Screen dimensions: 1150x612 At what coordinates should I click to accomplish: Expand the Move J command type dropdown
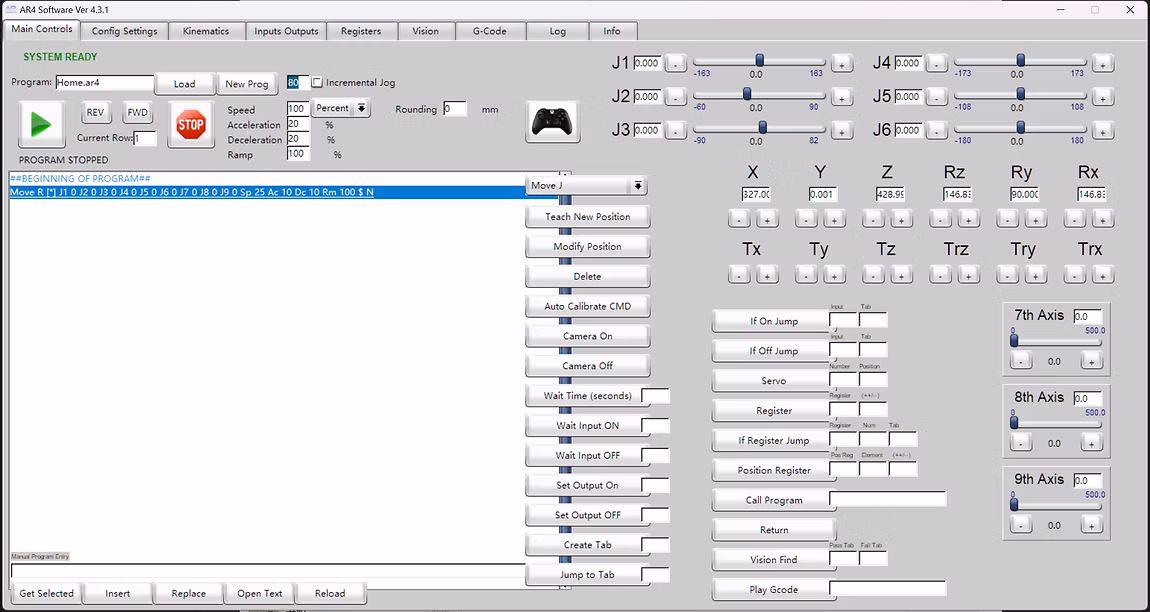click(x=586, y=186)
